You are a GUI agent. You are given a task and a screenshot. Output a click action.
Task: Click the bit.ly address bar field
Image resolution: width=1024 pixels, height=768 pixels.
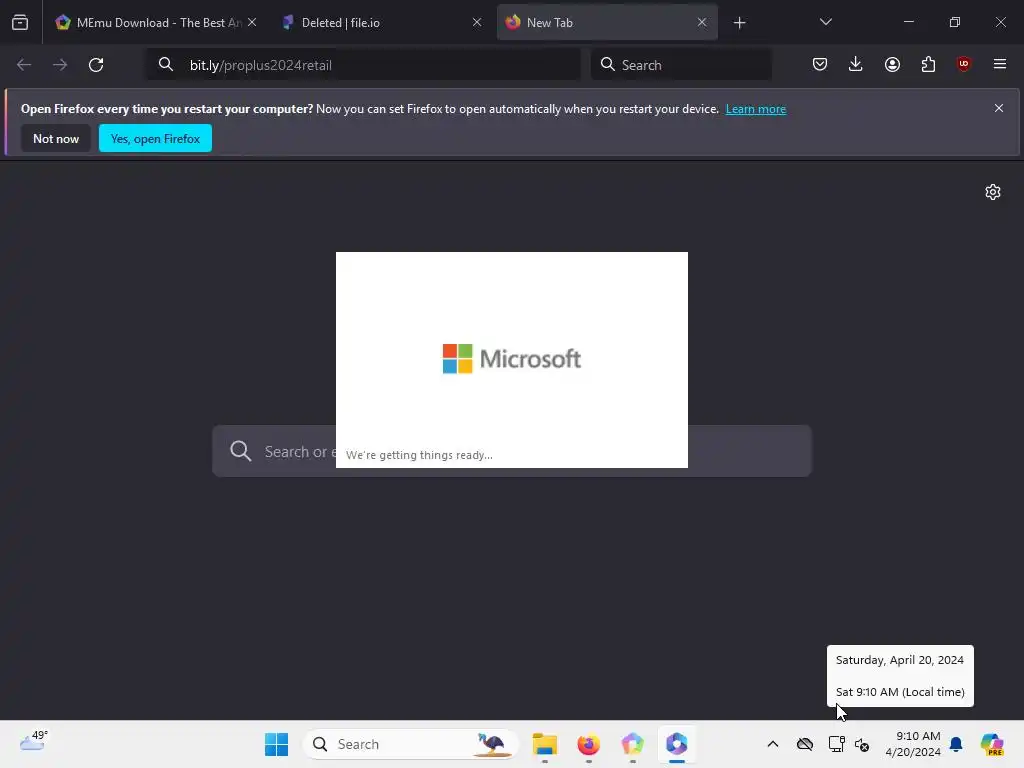click(363, 65)
